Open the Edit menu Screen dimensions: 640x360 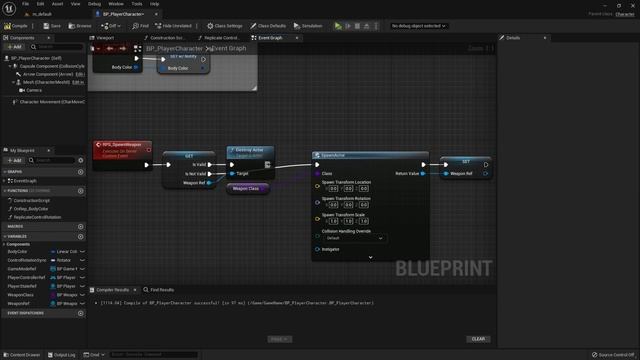40,4
